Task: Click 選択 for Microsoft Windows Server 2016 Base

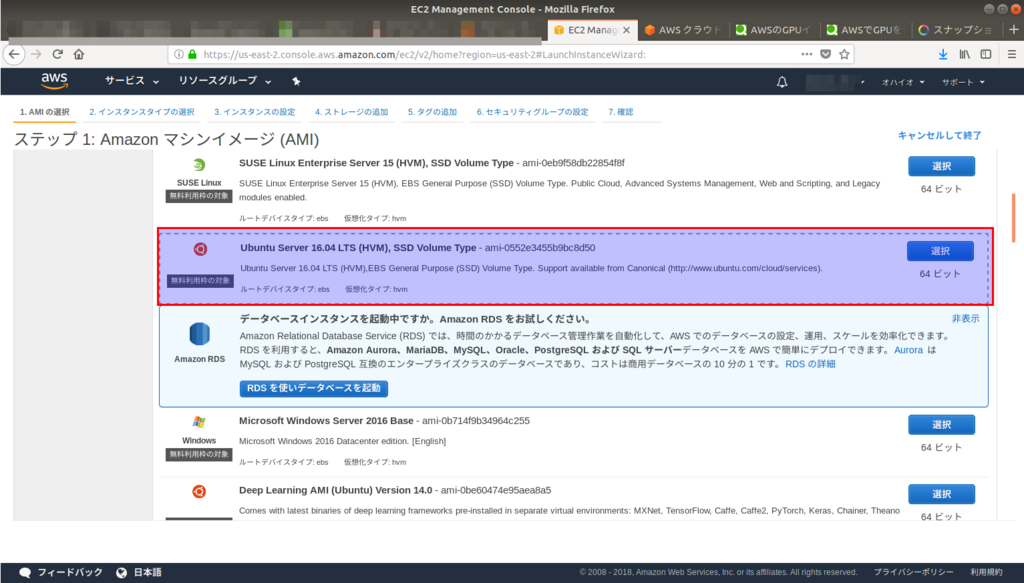Action: [x=941, y=424]
